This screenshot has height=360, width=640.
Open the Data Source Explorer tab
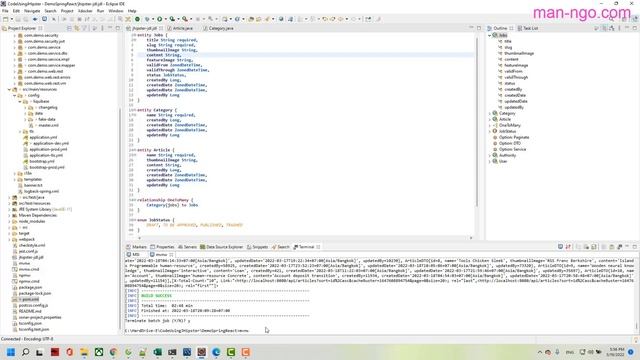[x=222, y=247]
